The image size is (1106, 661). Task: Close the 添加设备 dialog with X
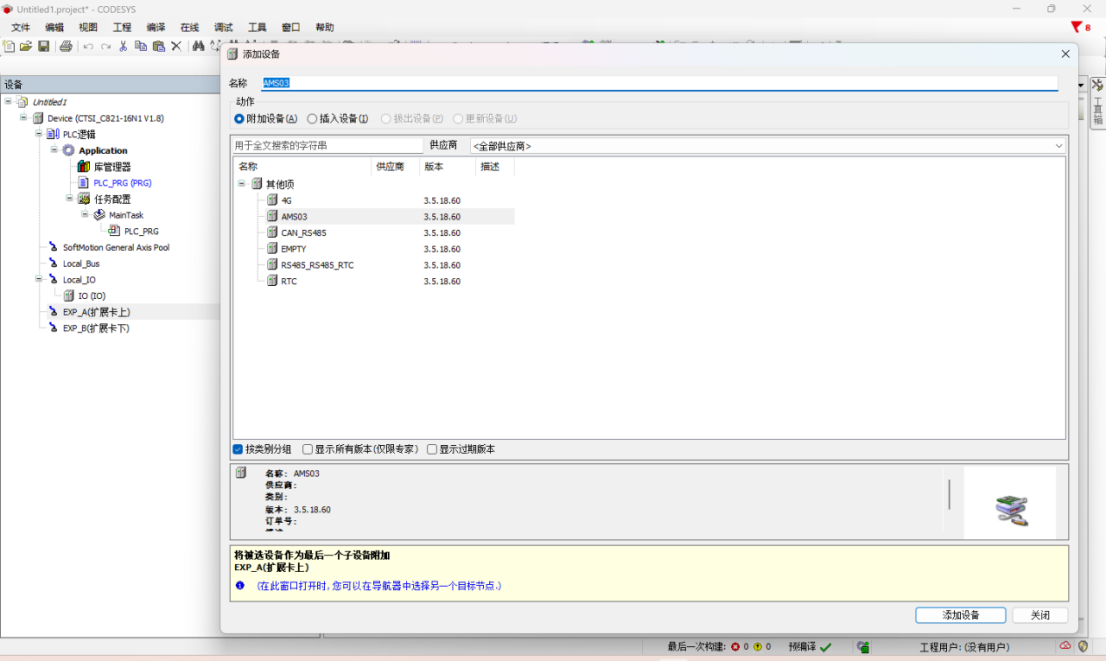tap(1065, 54)
